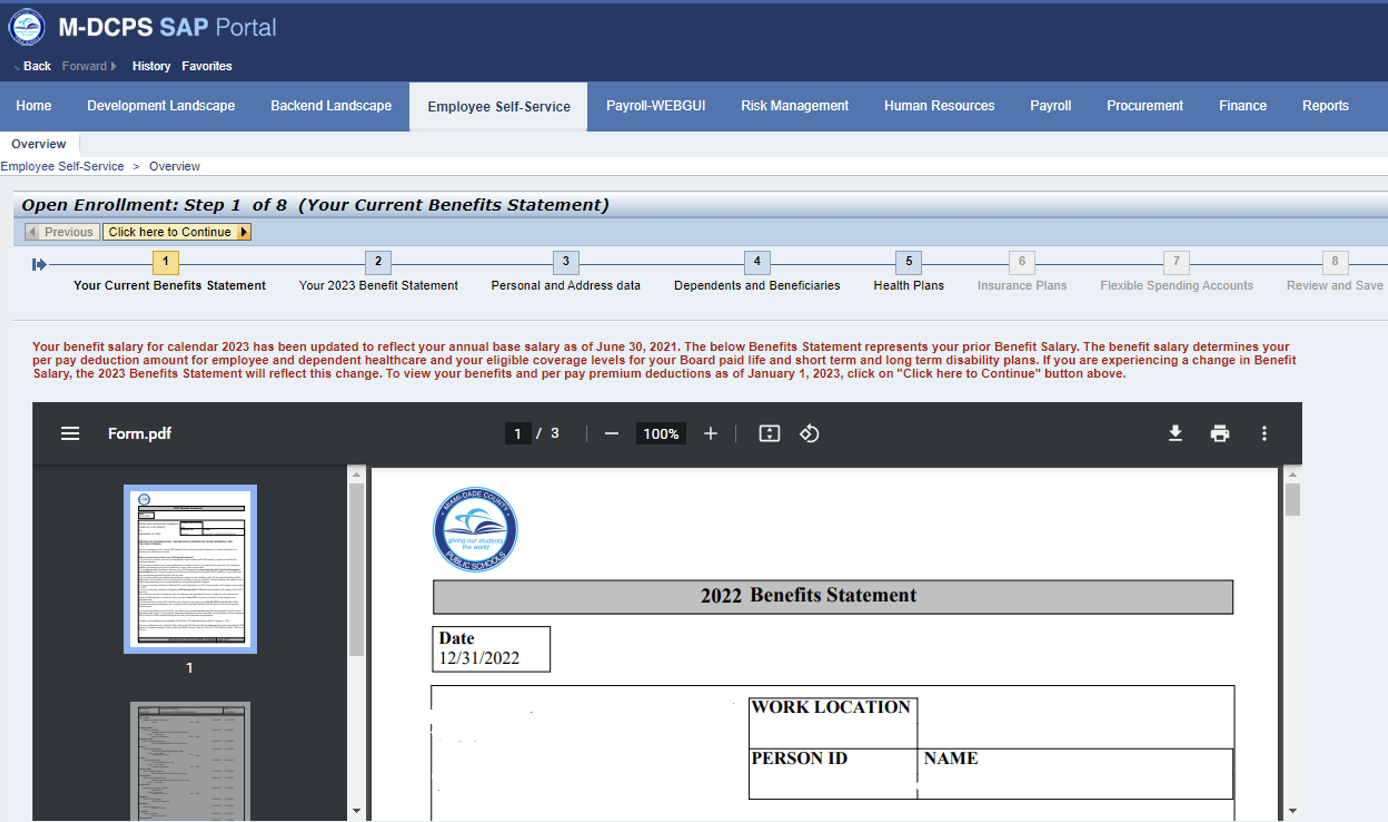Rotate the PDF page
This screenshot has height=822, width=1388.
coord(809,433)
